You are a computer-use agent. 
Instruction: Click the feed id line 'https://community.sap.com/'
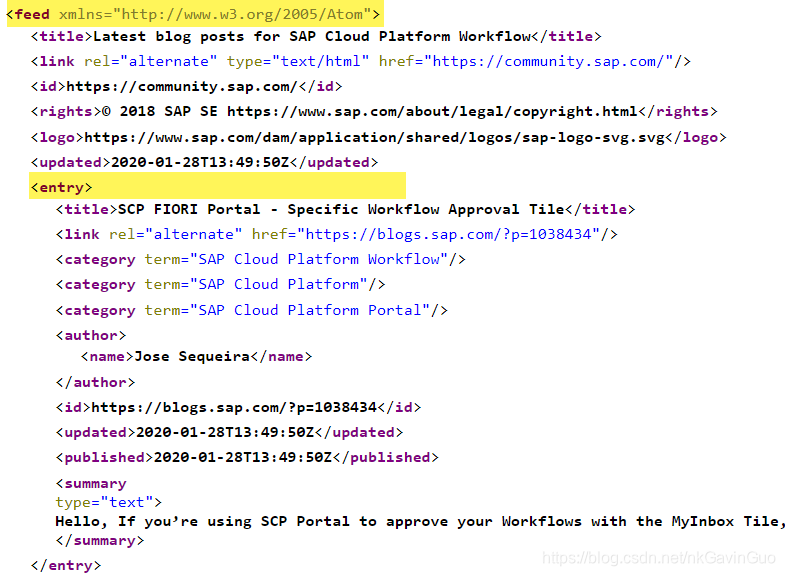coord(186,87)
